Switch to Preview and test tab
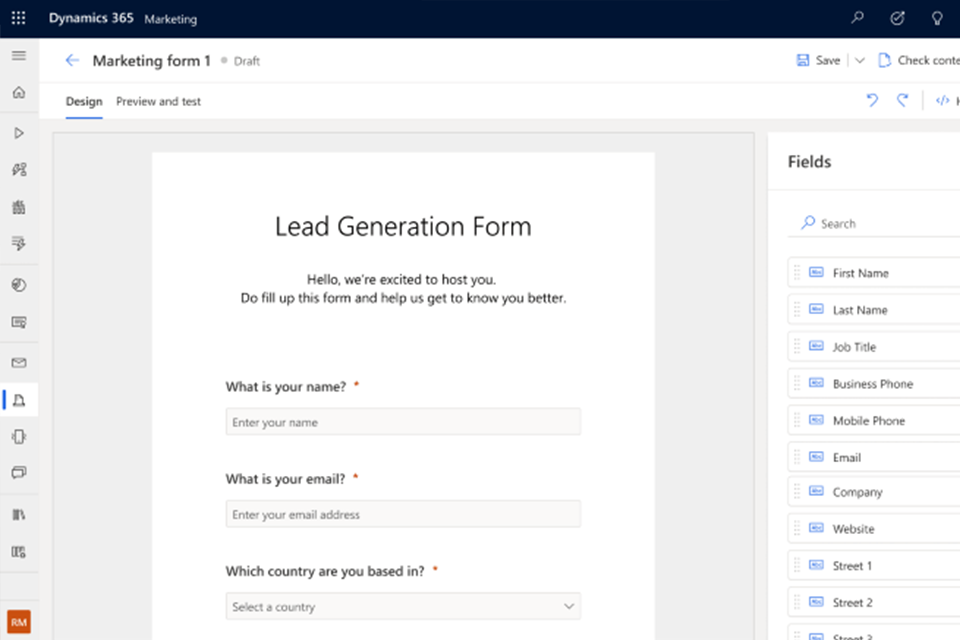Viewport: 960px width, 640px height. [158, 101]
